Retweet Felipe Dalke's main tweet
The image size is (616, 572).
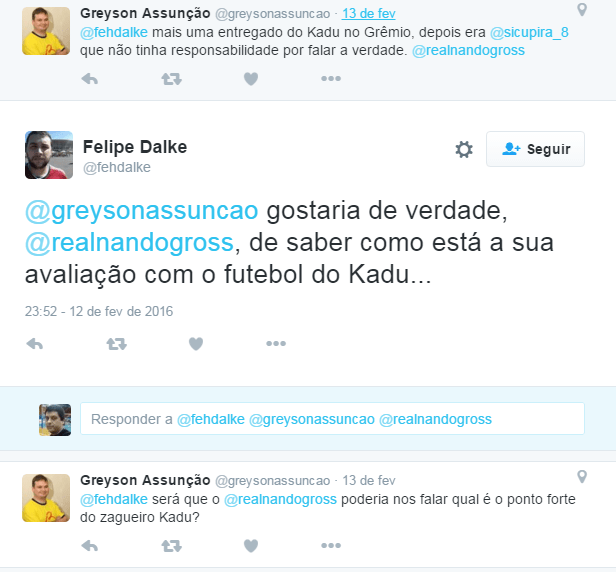click(117, 344)
